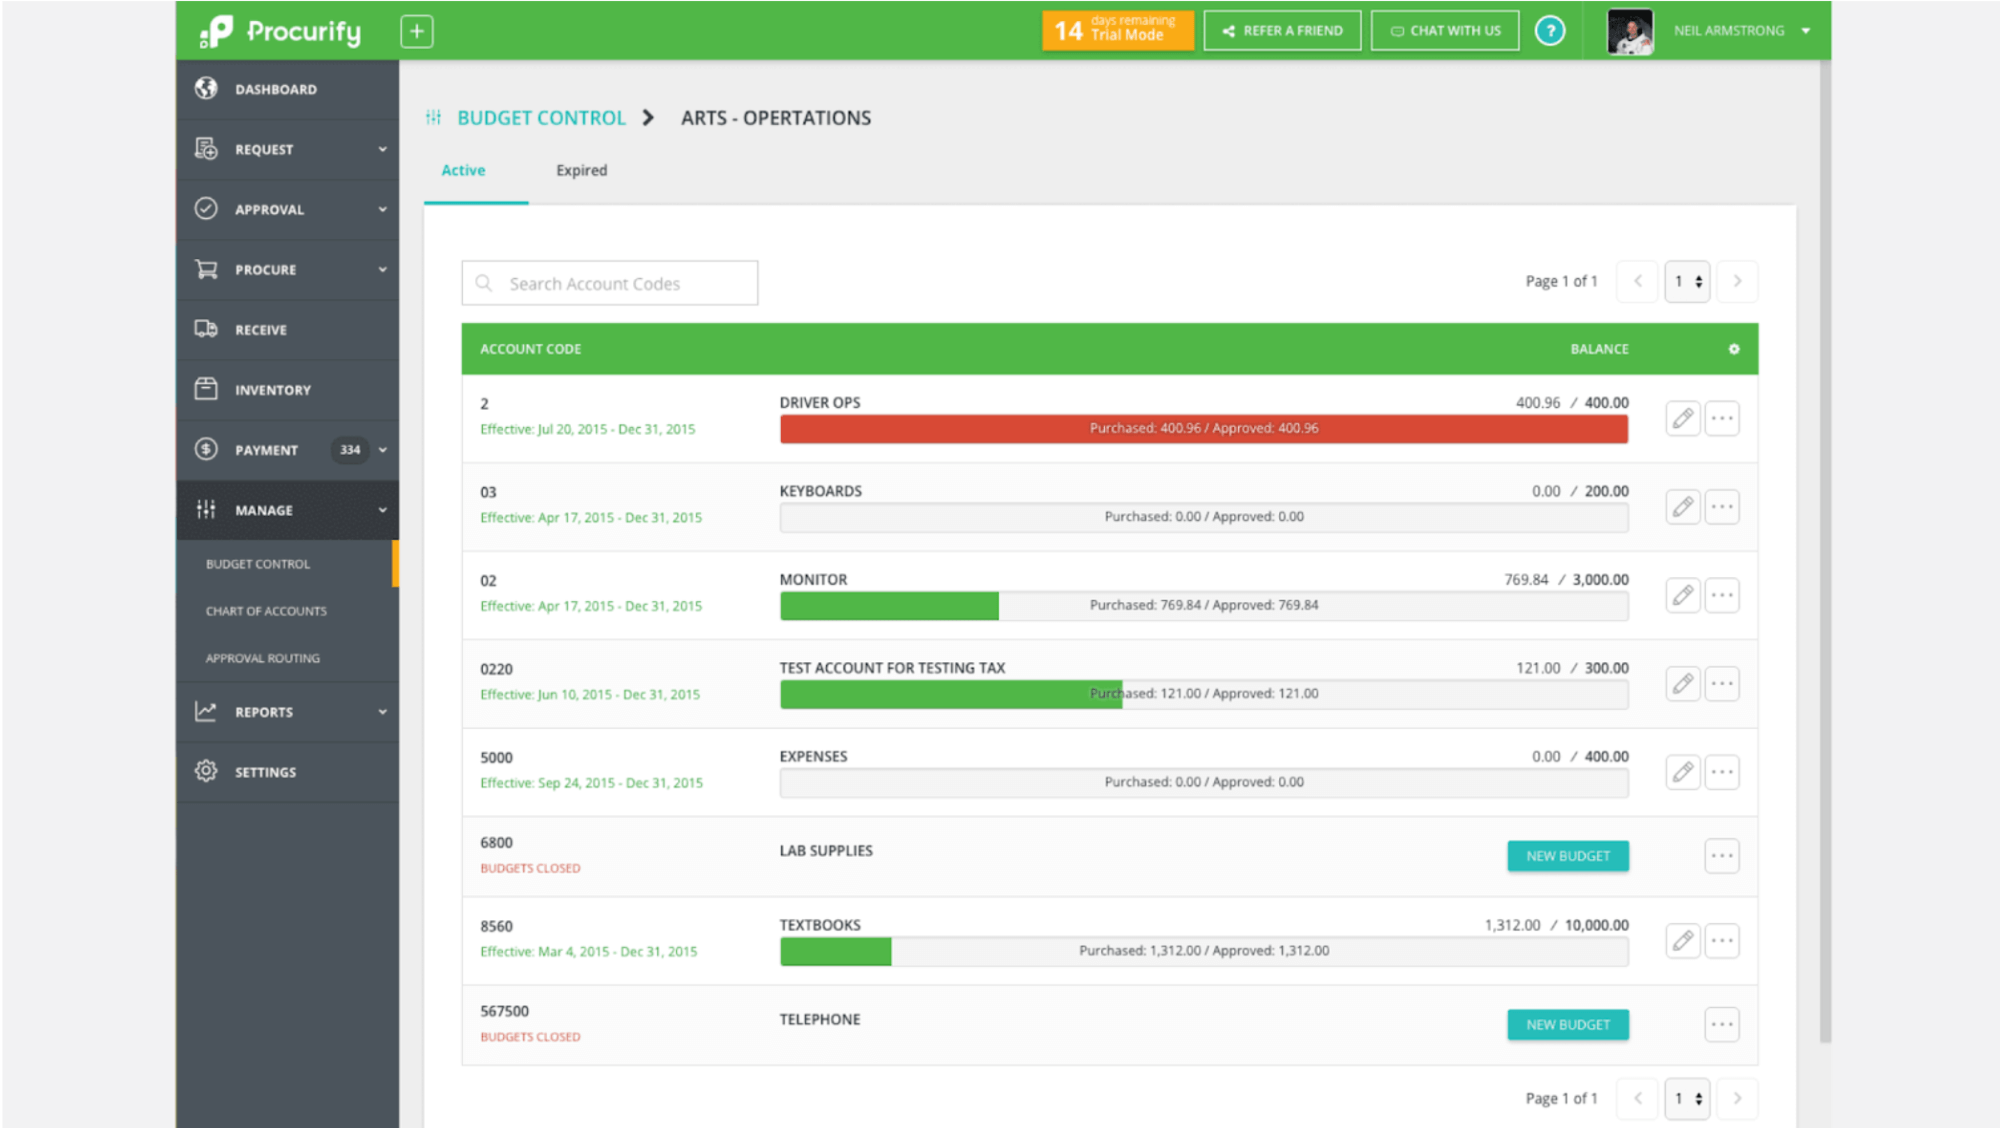Expand the Manage menu section
Image resolution: width=2000 pixels, height=1128 pixels.
click(x=286, y=510)
